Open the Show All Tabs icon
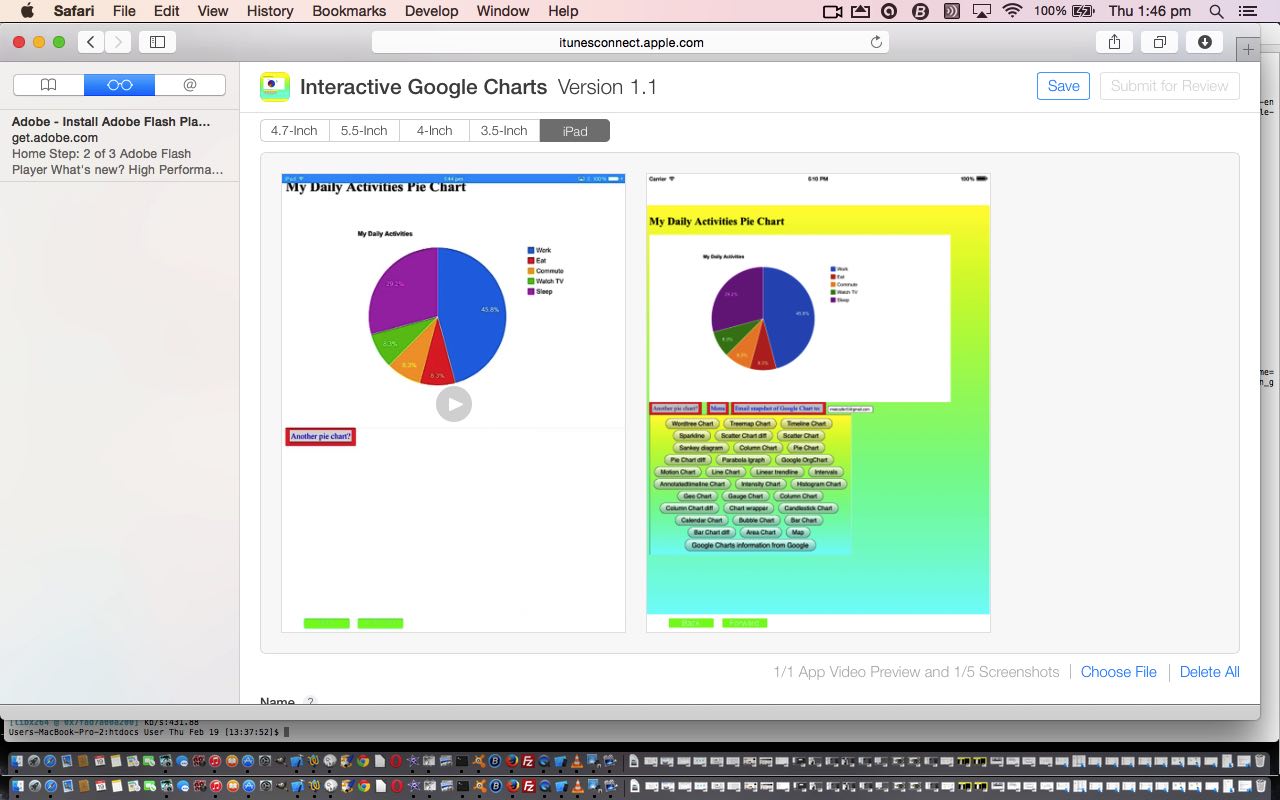This screenshot has width=1280, height=800. click(1159, 42)
